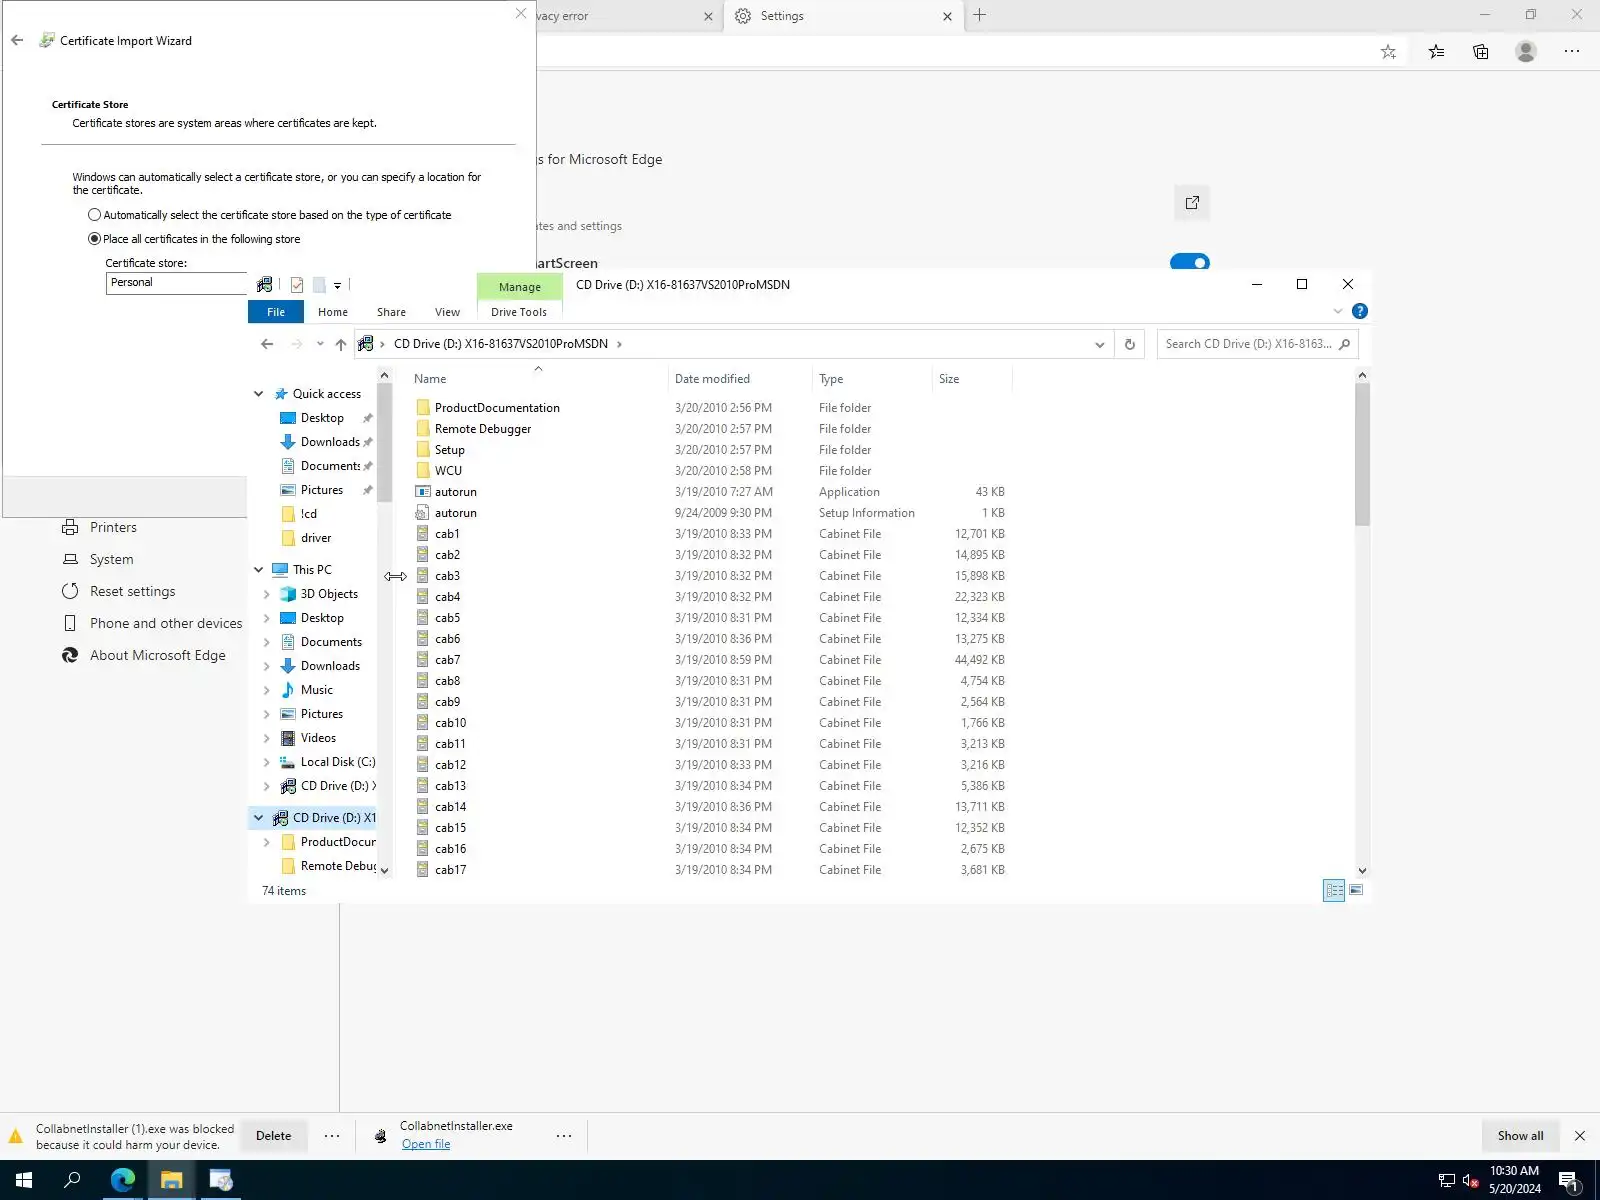
Task: Click Properties icon in Explorer quick access toolbar
Action: coord(297,285)
